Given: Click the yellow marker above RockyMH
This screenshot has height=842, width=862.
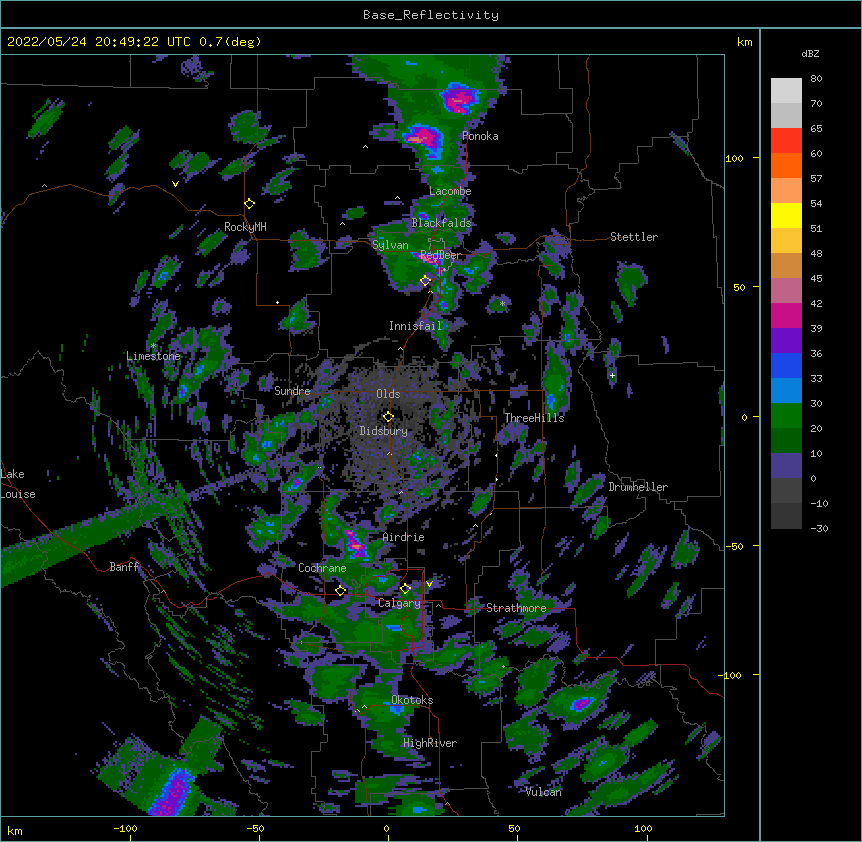Looking at the screenshot, I should [250, 204].
